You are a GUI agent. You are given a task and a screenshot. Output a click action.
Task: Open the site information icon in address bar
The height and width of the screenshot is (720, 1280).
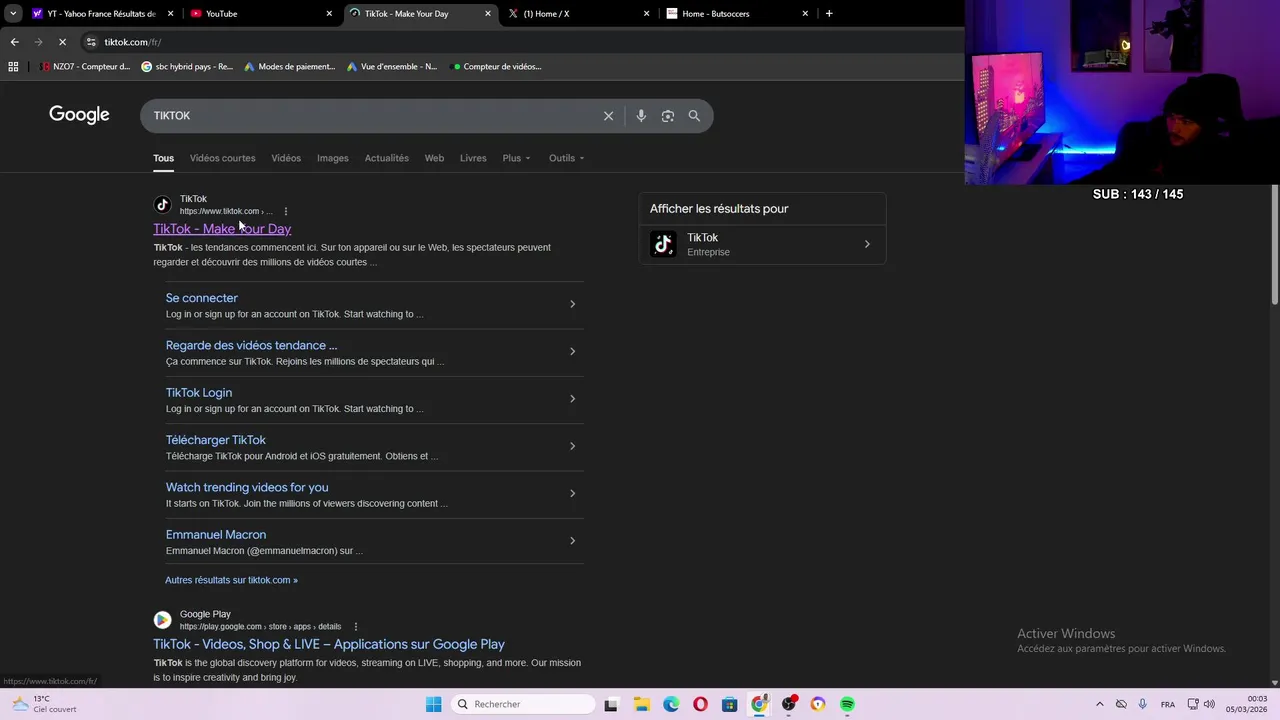tap(91, 42)
